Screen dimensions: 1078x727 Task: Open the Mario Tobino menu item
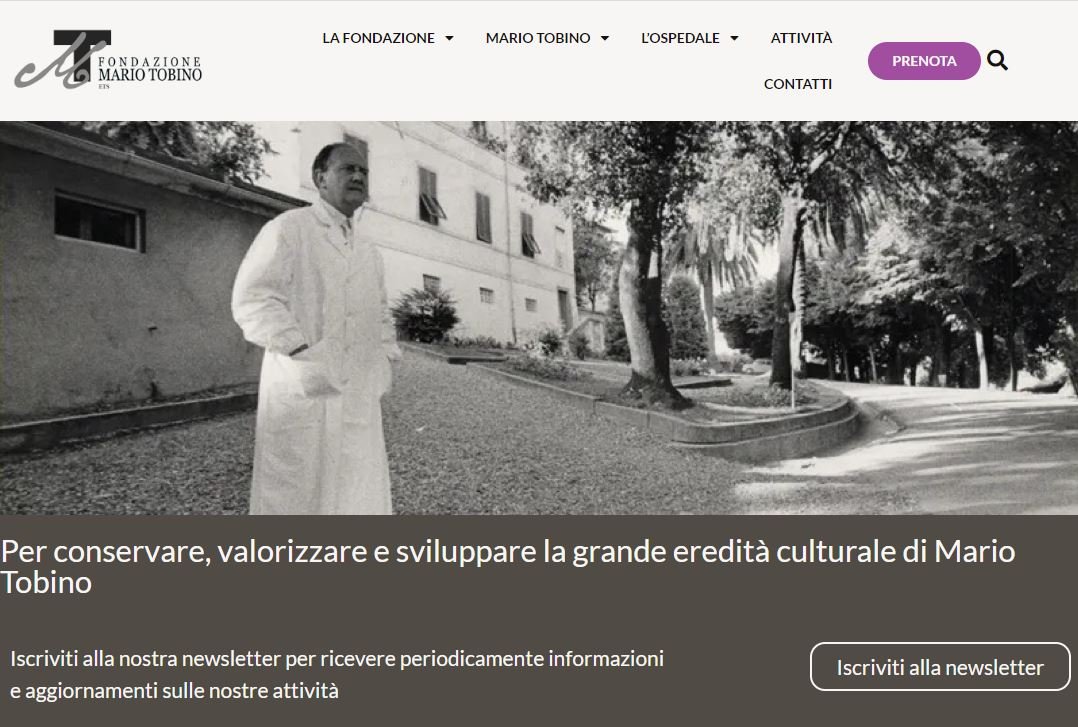pos(538,38)
